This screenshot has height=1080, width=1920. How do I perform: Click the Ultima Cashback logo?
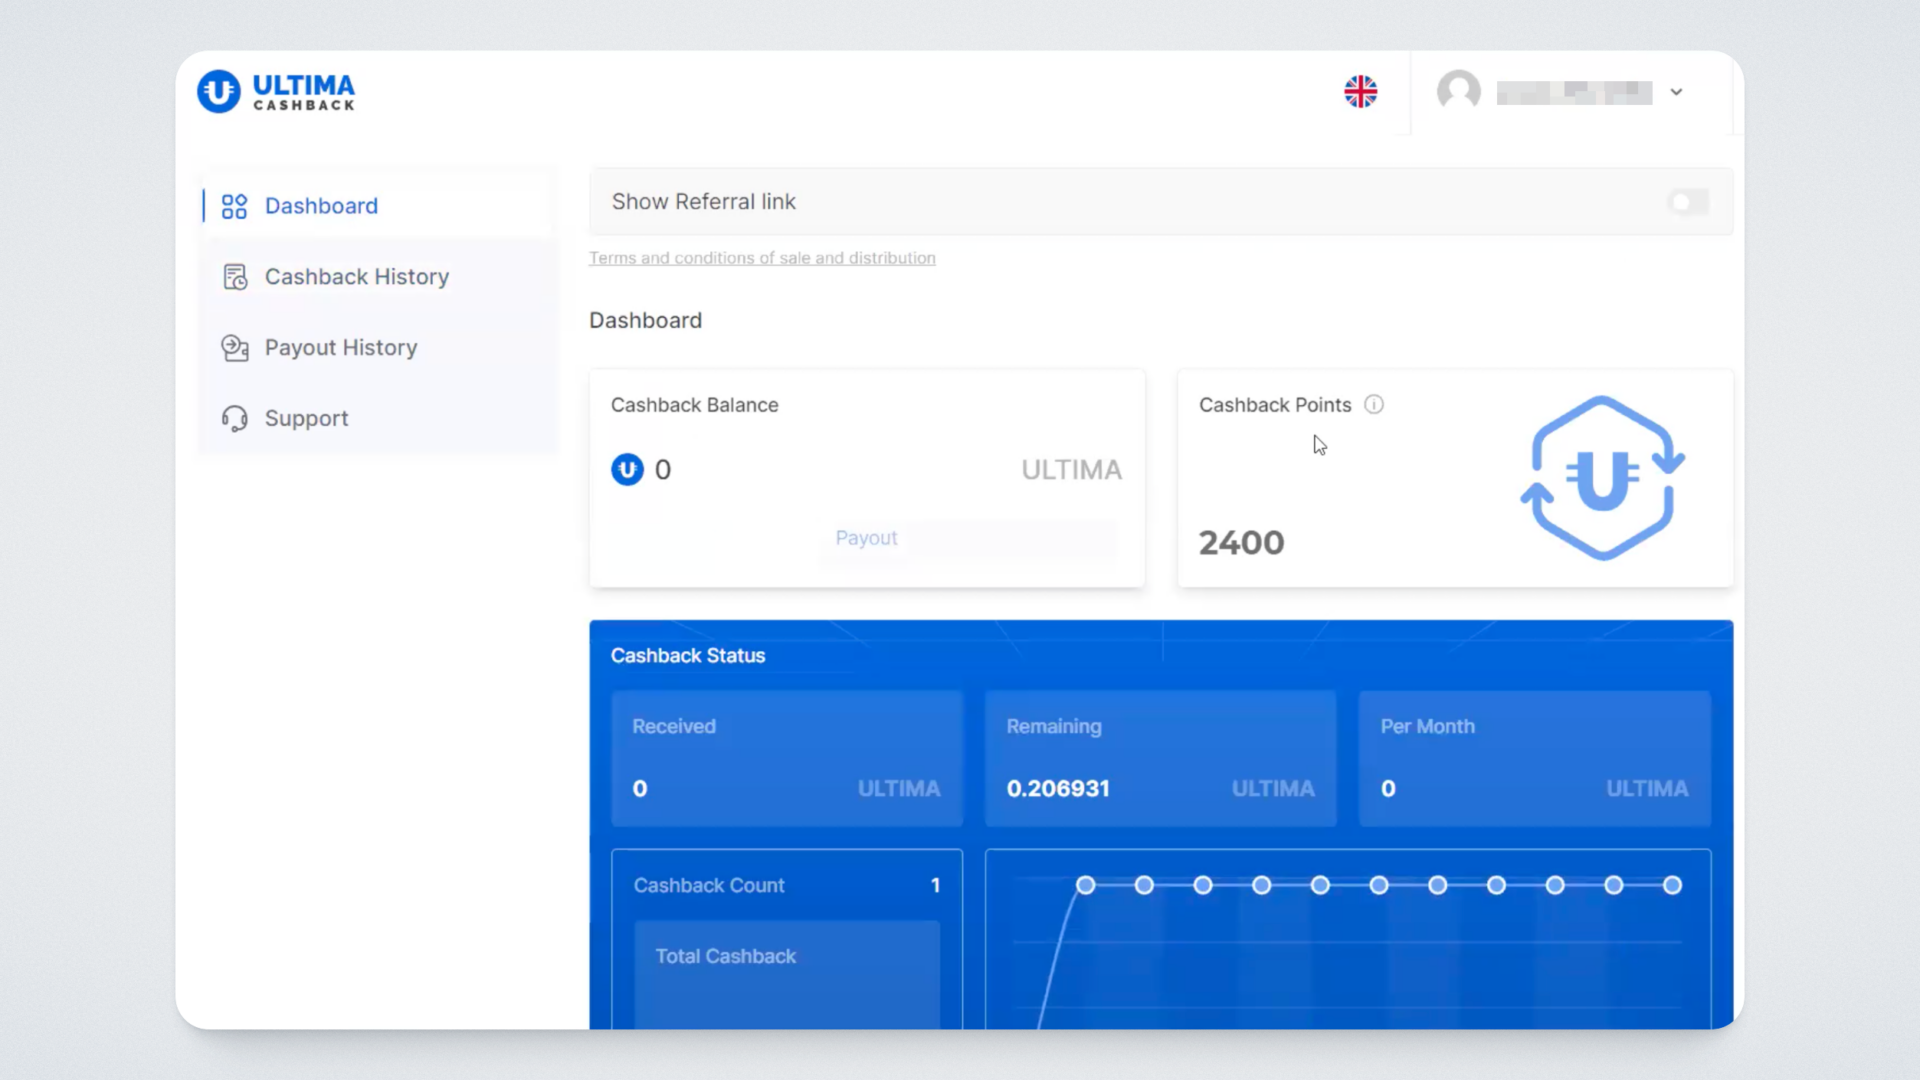pyautogui.click(x=276, y=92)
